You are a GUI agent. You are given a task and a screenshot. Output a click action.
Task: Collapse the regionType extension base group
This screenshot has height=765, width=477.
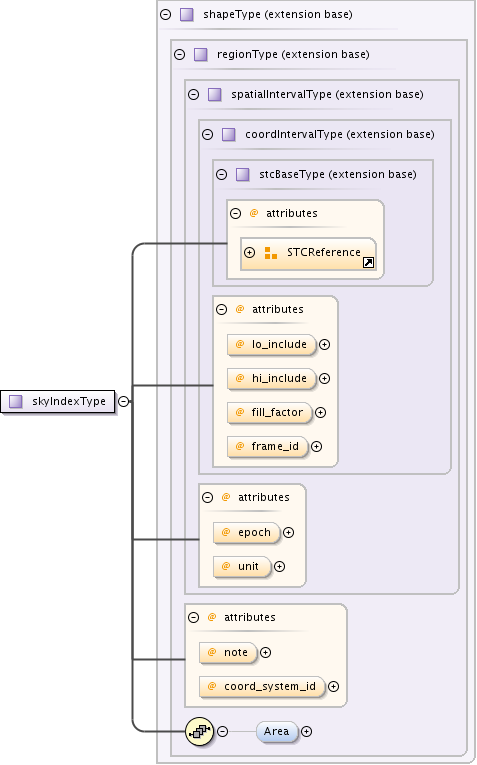(x=179, y=55)
